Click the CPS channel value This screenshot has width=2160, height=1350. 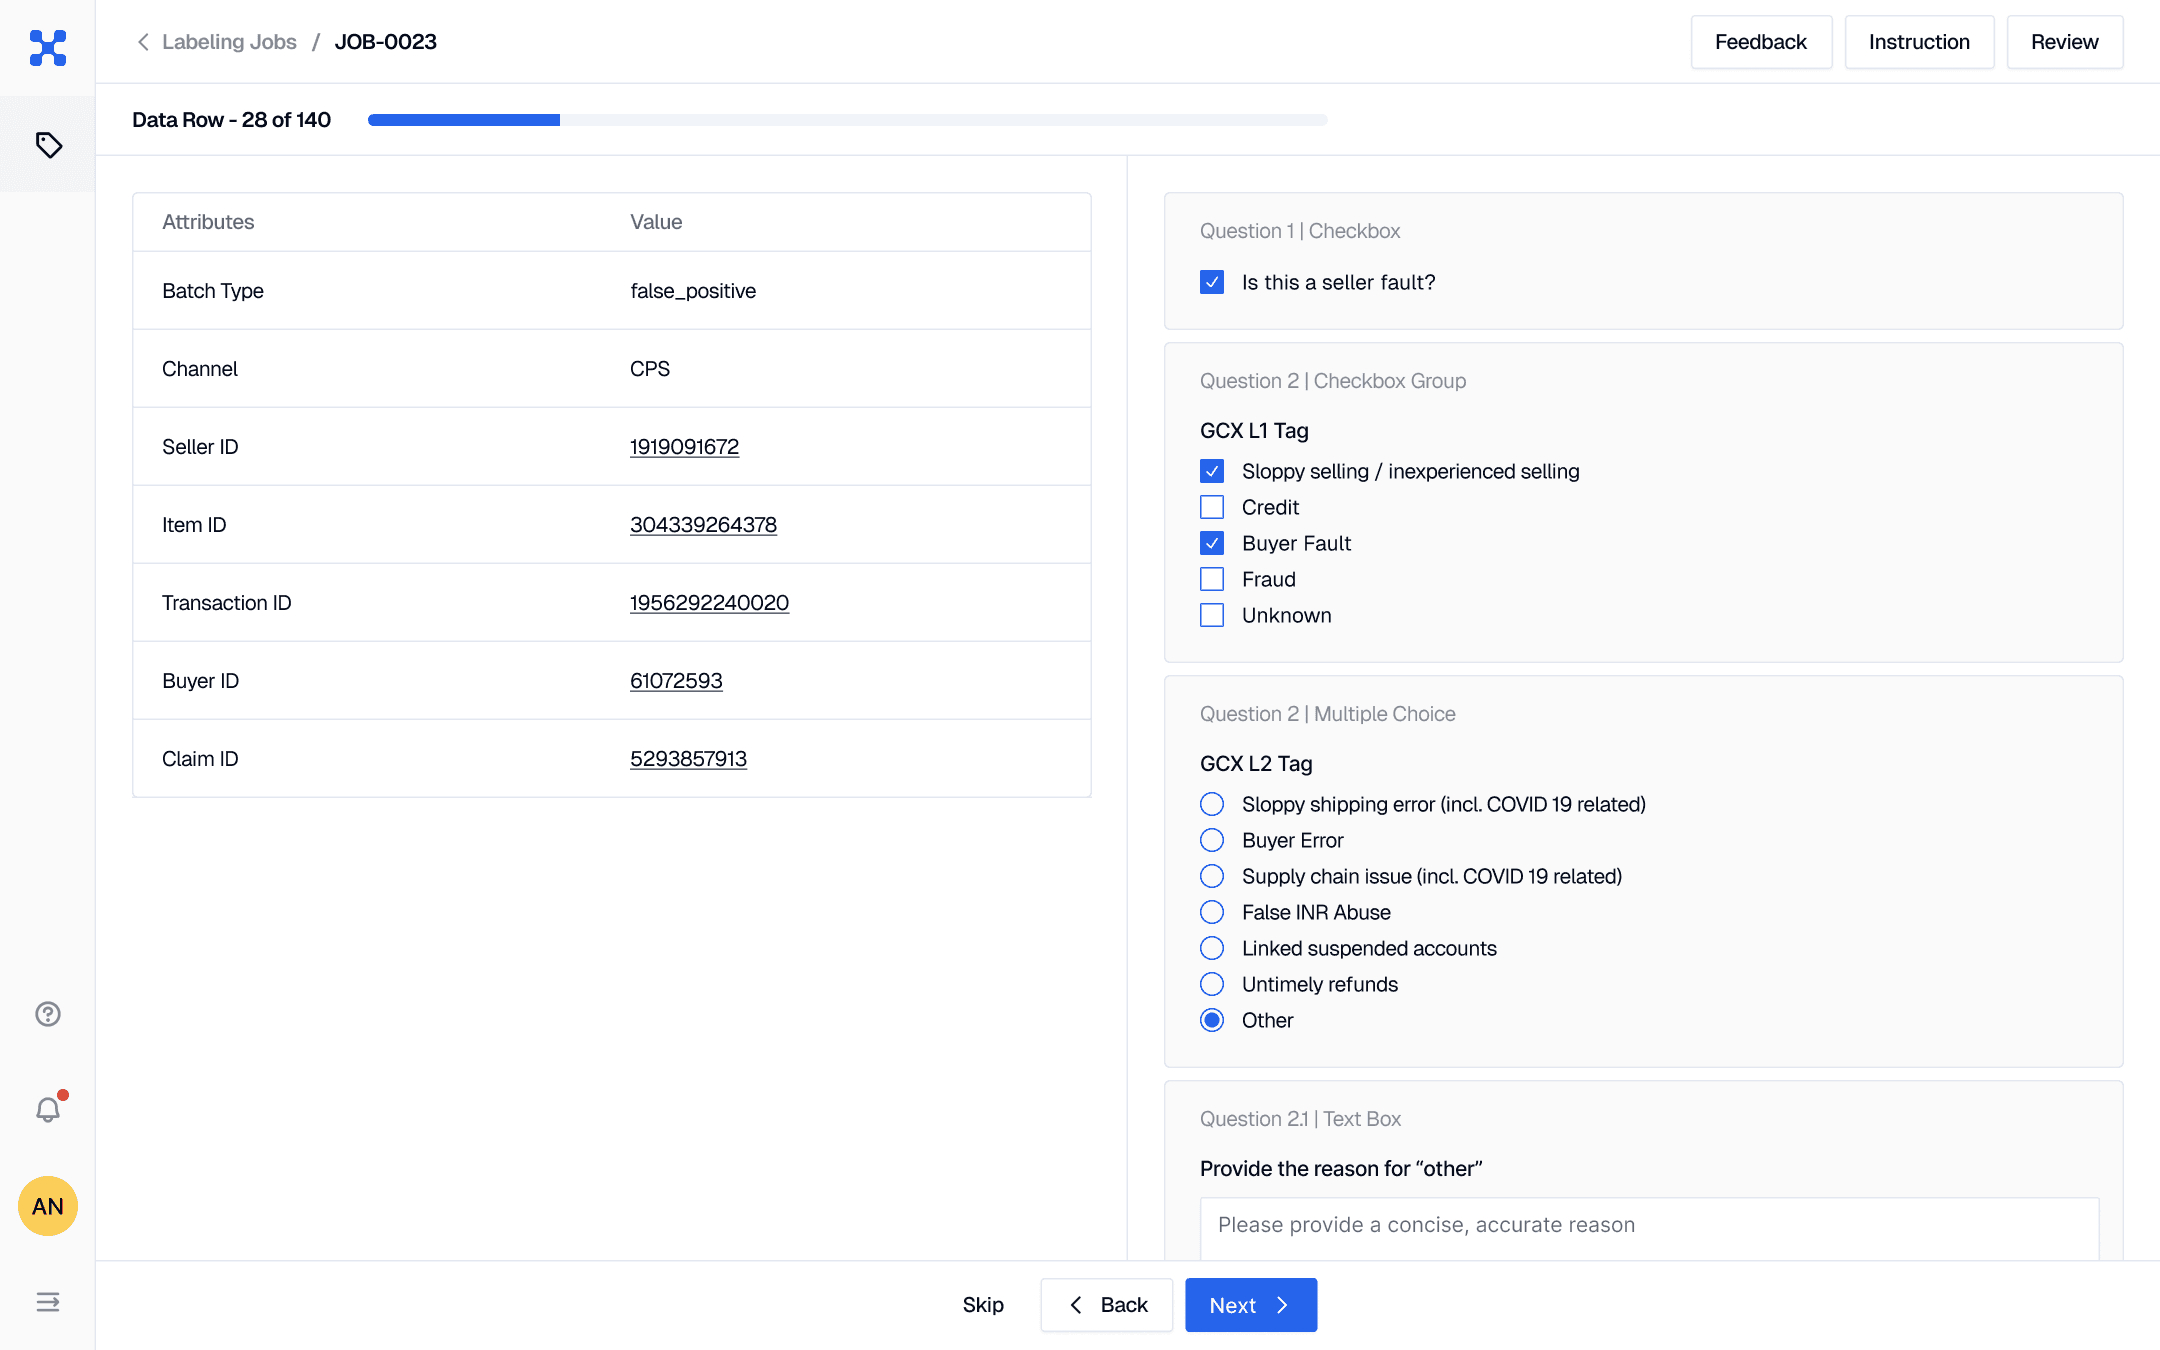650,369
